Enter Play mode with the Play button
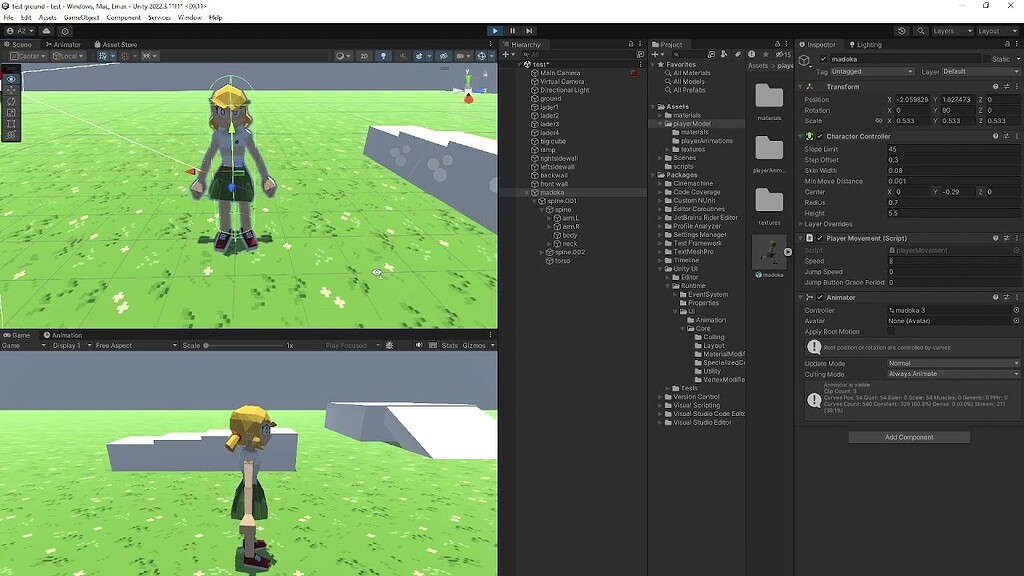This screenshot has width=1024, height=576. tap(496, 31)
